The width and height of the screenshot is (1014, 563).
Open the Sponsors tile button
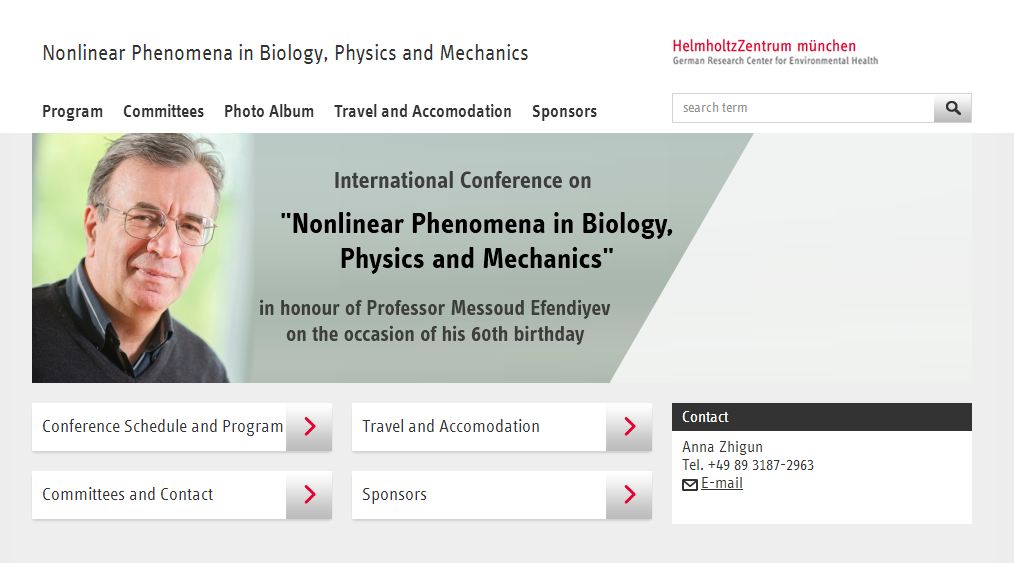coord(502,494)
